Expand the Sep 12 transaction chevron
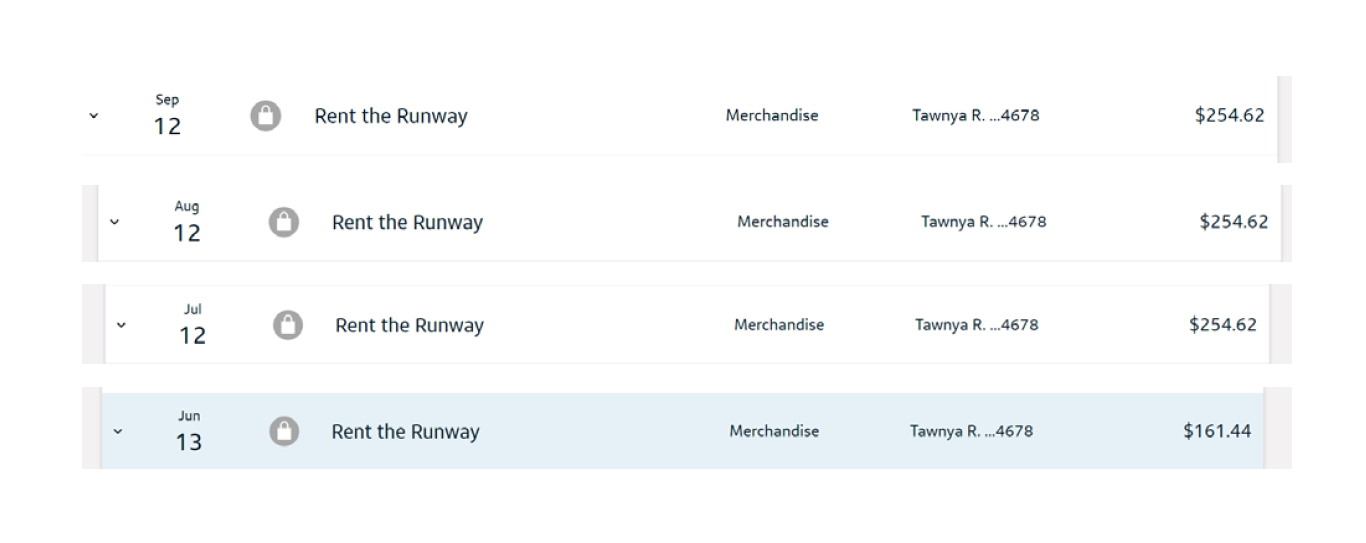1366x543 pixels. coord(94,116)
